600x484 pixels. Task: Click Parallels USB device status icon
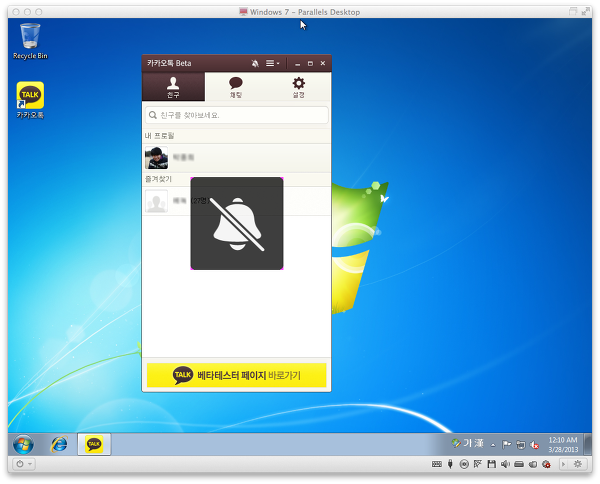click(450, 464)
